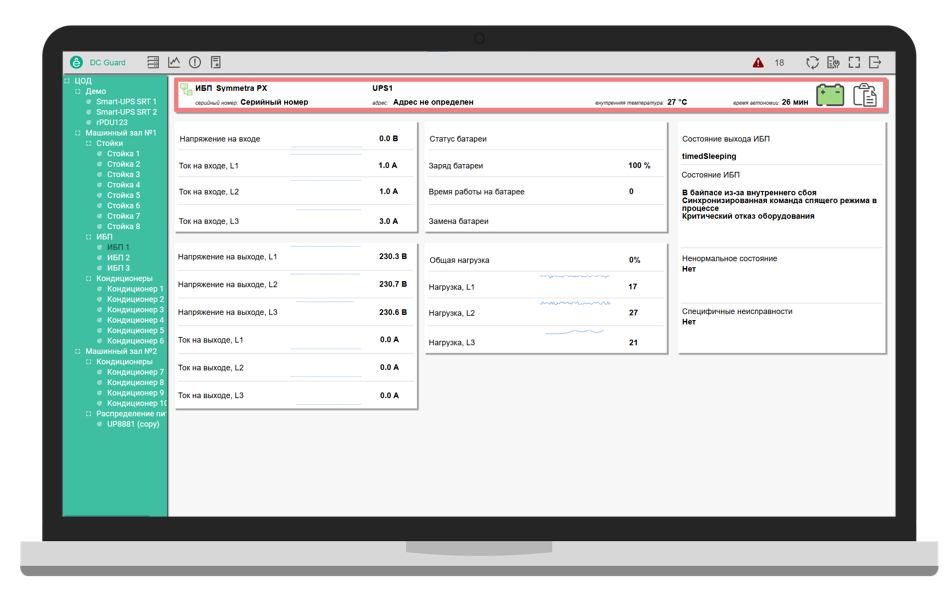Select ИБП 2 in the tree
Screen dimensions: 950x616
tap(118, 257)
